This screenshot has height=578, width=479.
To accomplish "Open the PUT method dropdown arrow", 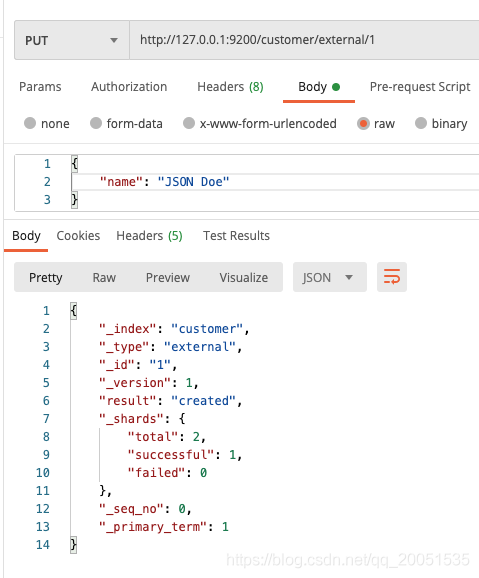I will click(114, 40).
